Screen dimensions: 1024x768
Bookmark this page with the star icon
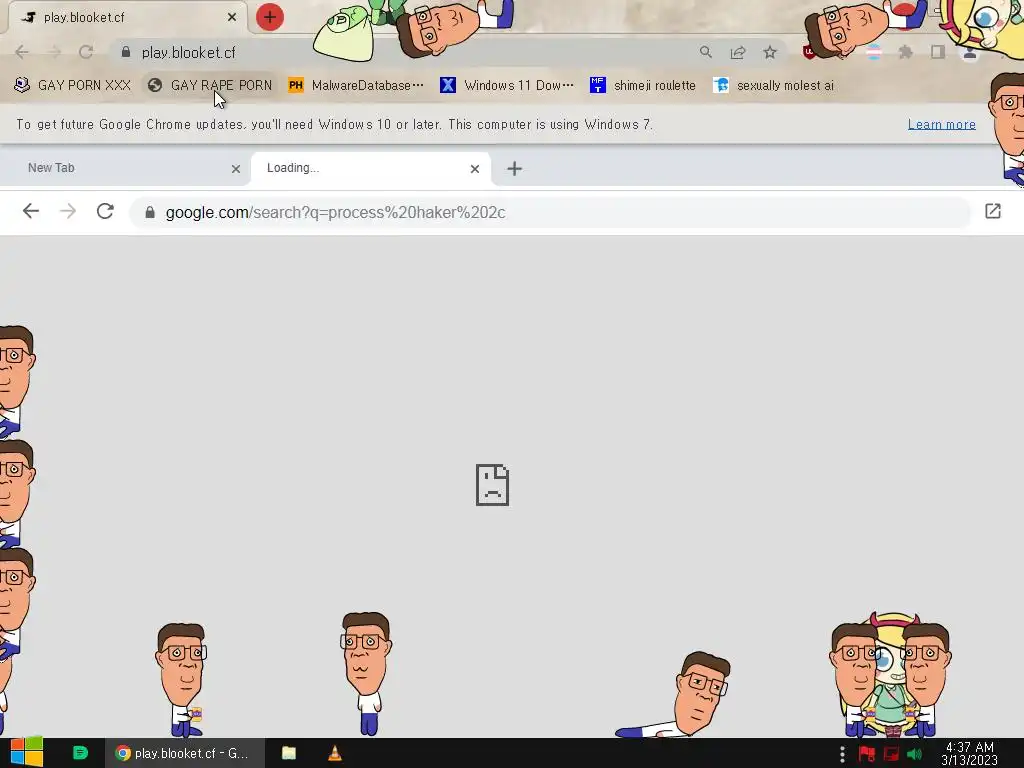(770, 52)
